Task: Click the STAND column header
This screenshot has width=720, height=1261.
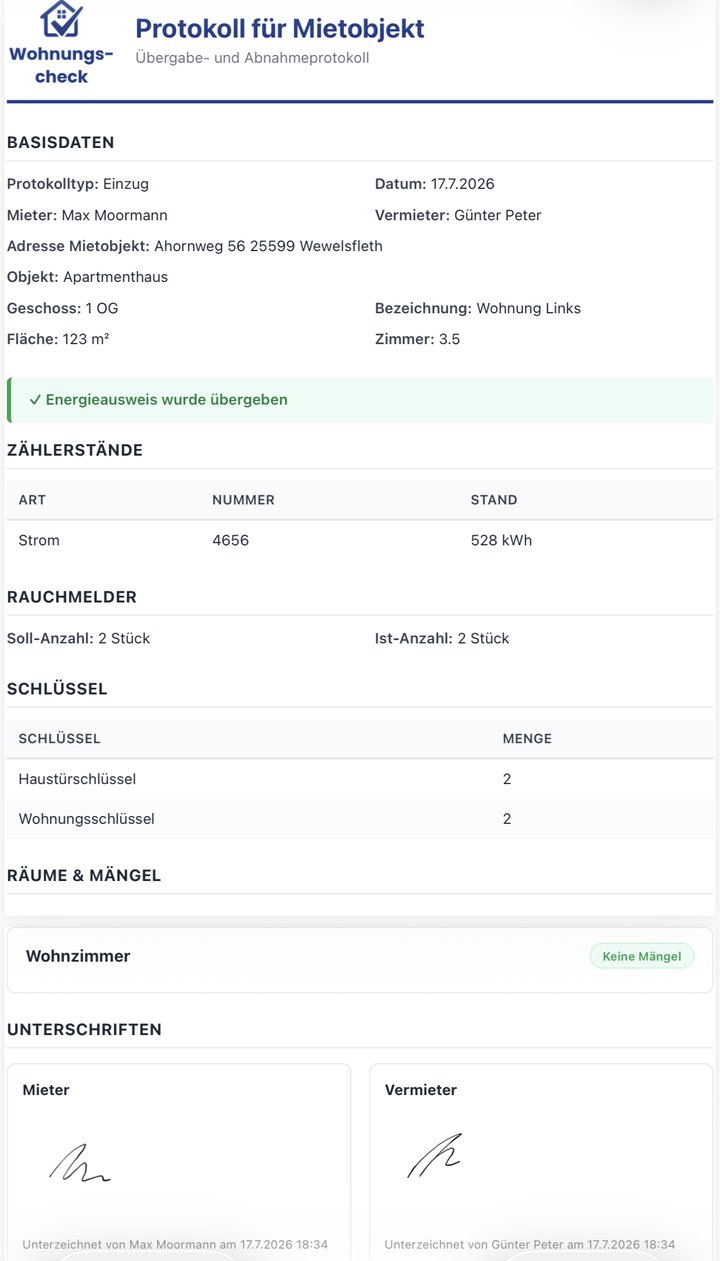Action: point(494,500)
